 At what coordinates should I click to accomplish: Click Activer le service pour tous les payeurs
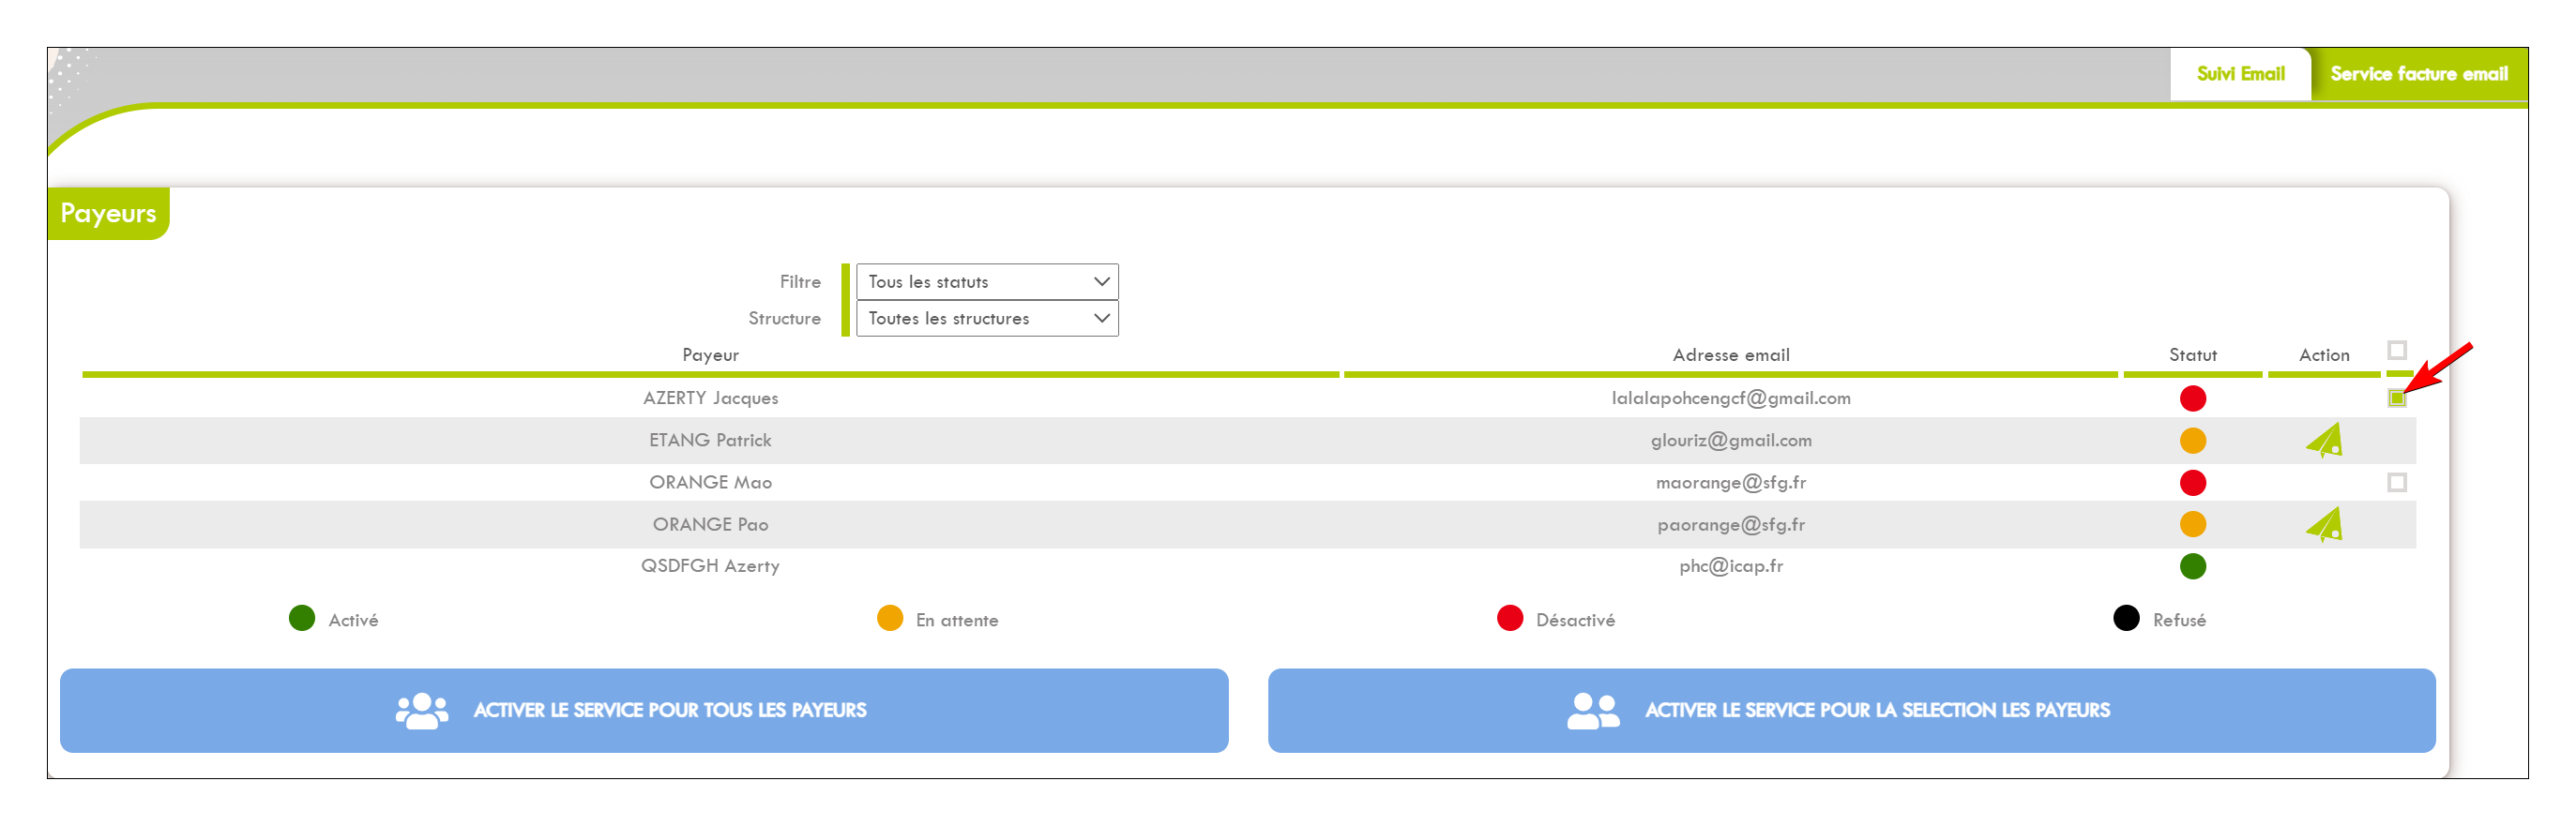[x=644, y=710]
